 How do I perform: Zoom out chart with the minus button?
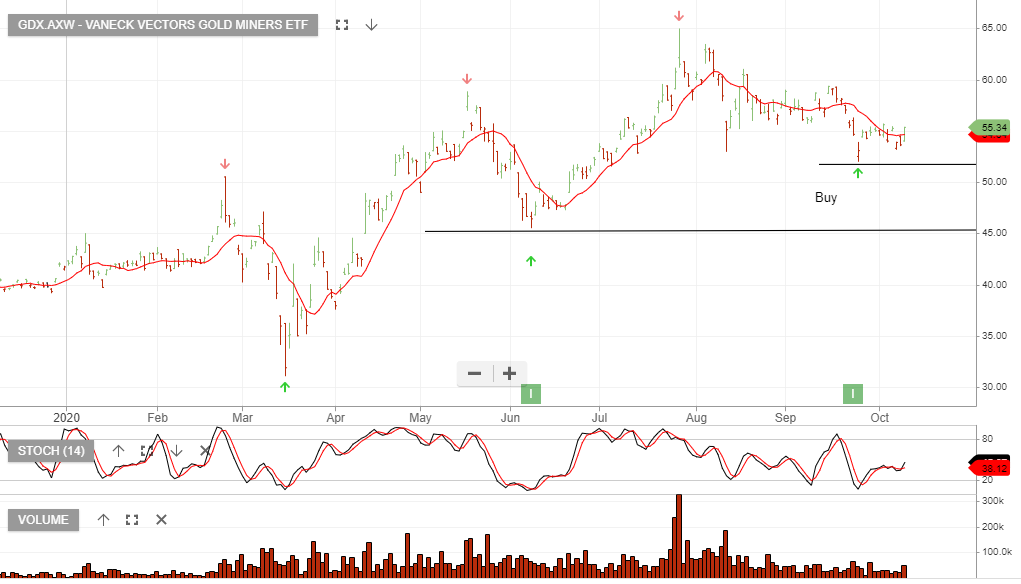(x=475, y=373)
